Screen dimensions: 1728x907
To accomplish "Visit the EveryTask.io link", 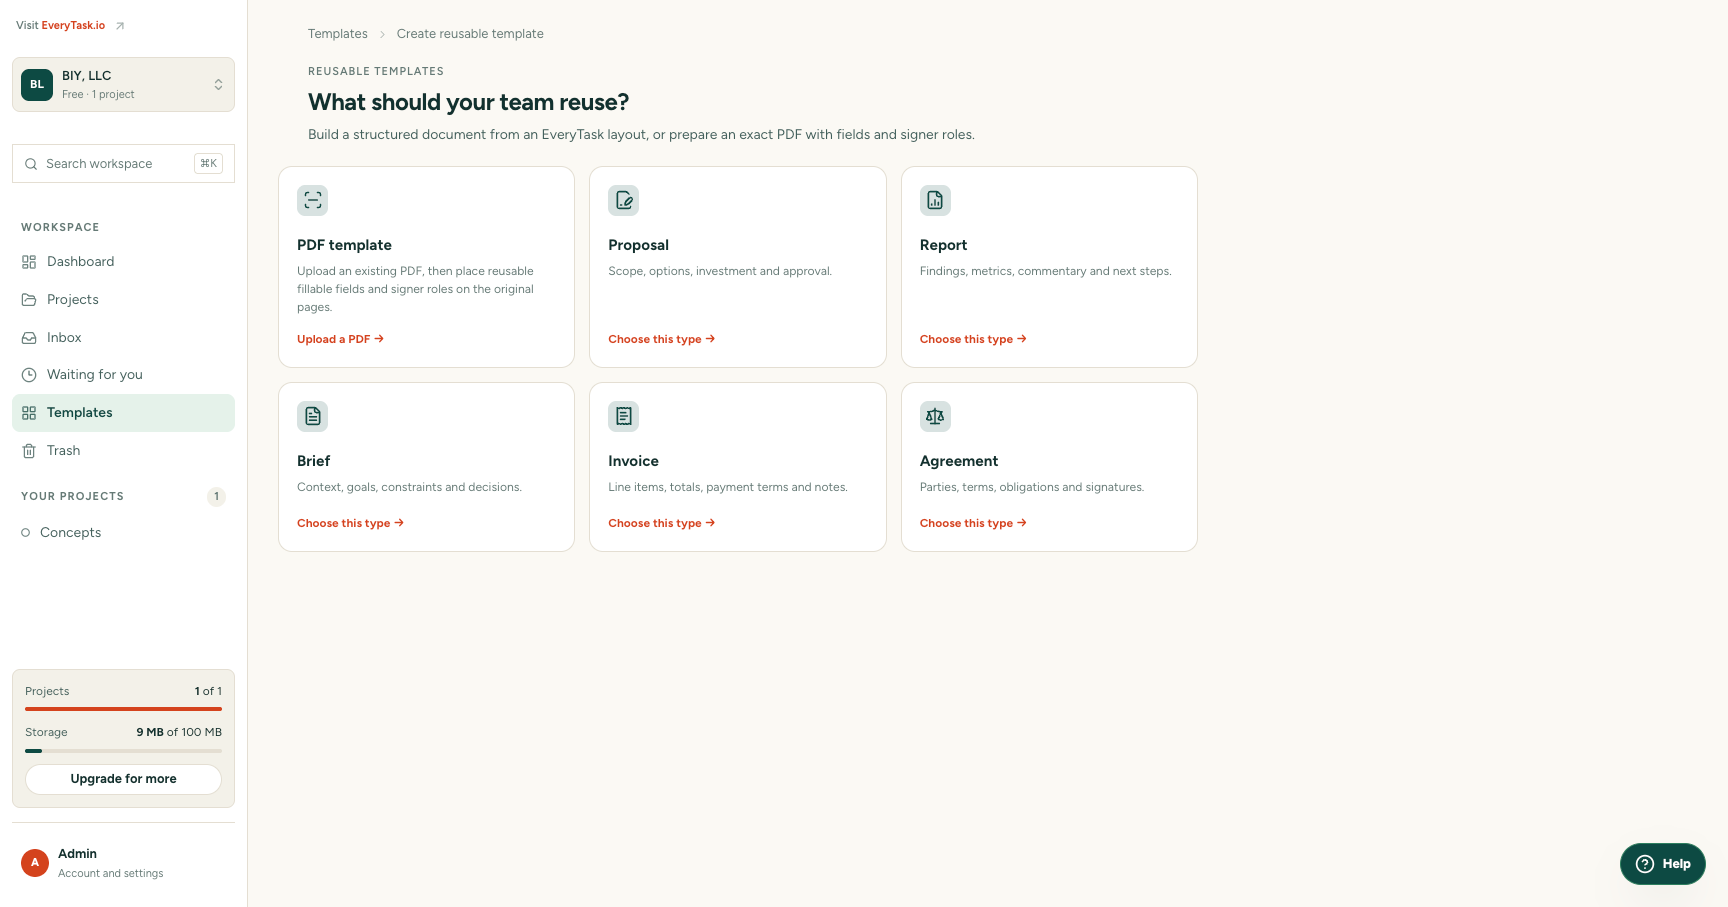I will [73, 26].
